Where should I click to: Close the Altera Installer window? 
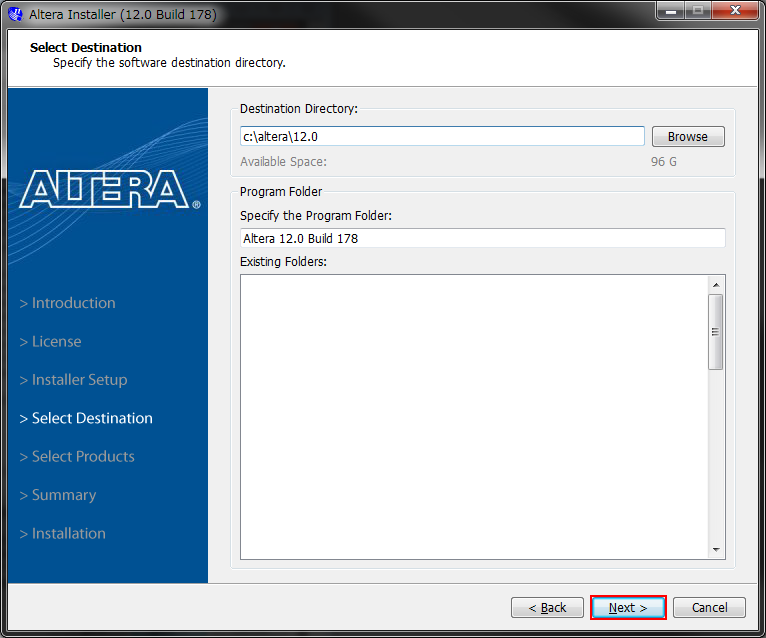coord(735,11)
